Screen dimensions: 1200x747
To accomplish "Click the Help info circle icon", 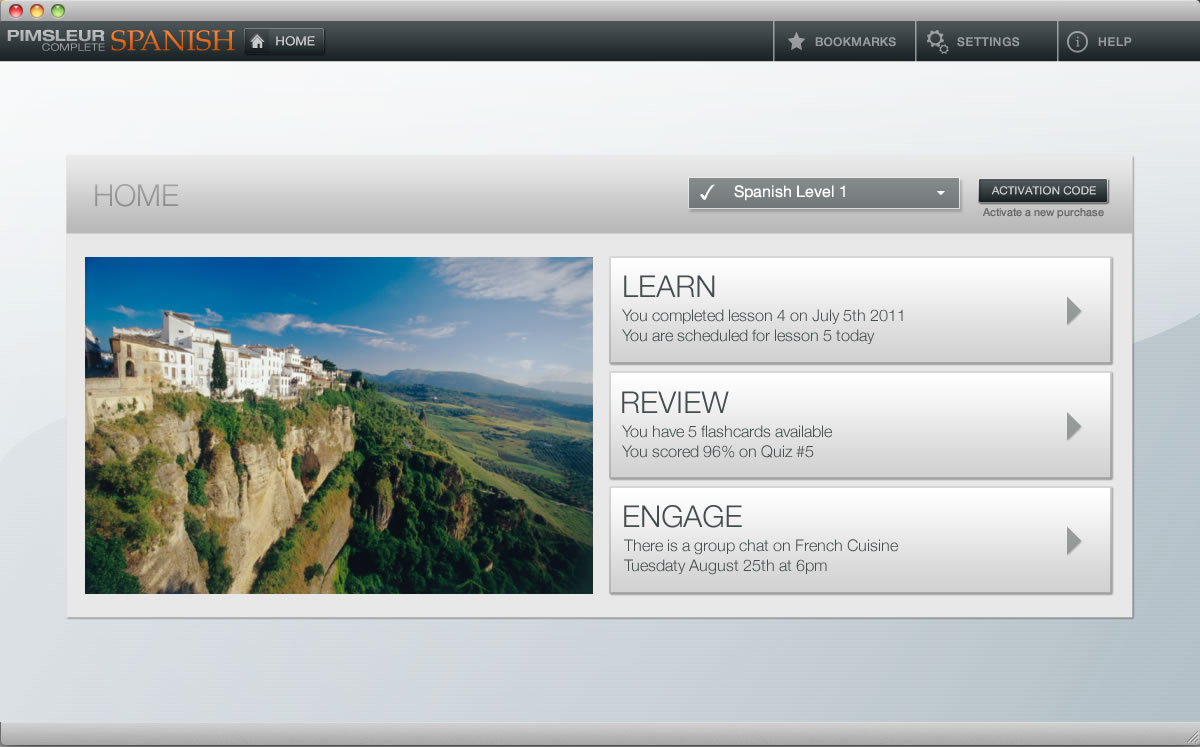I will 1077,42.
